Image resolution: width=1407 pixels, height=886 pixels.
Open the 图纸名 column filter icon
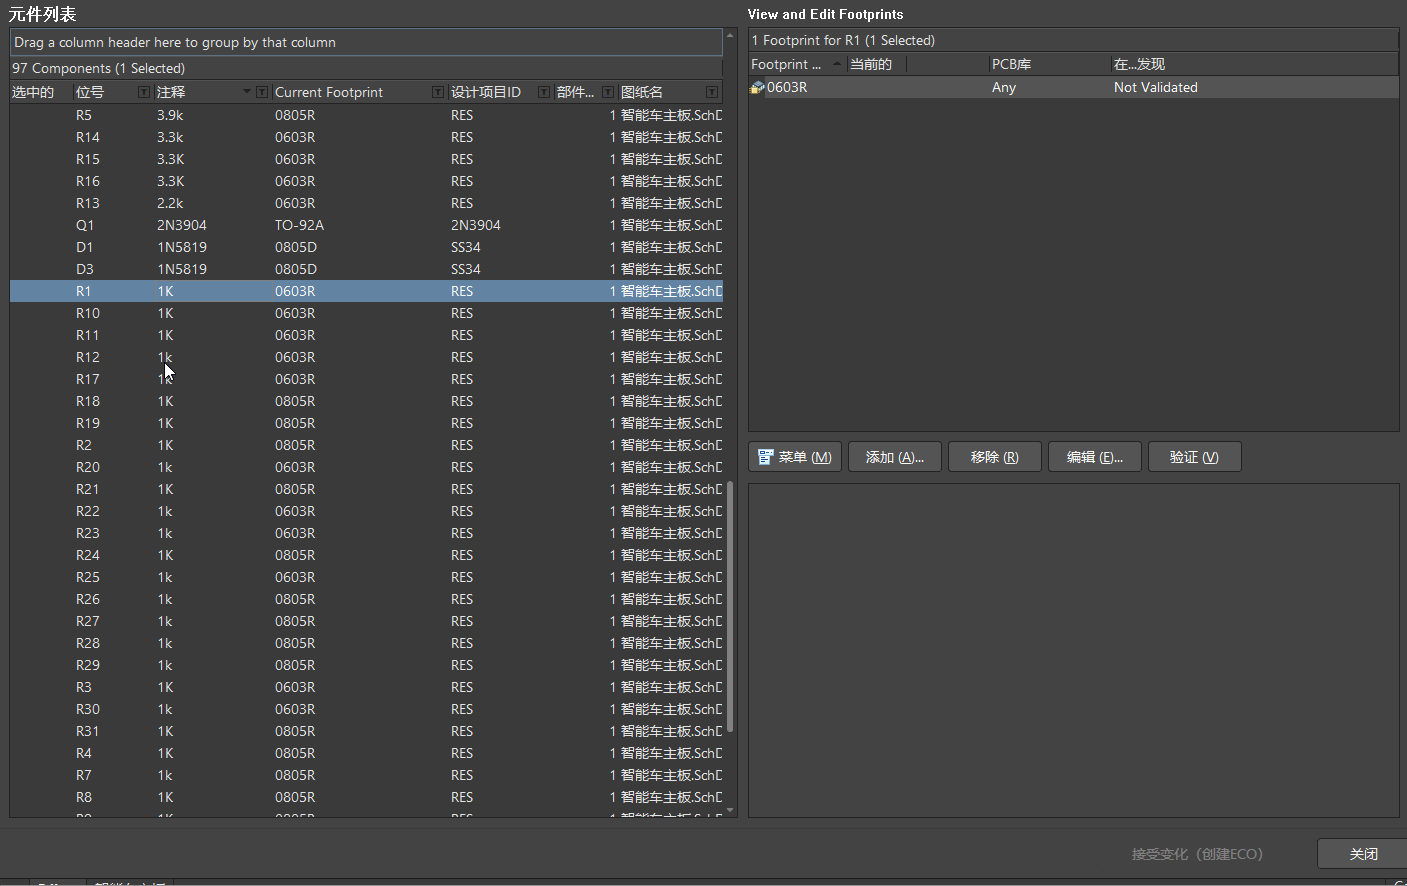coord(712,92)
